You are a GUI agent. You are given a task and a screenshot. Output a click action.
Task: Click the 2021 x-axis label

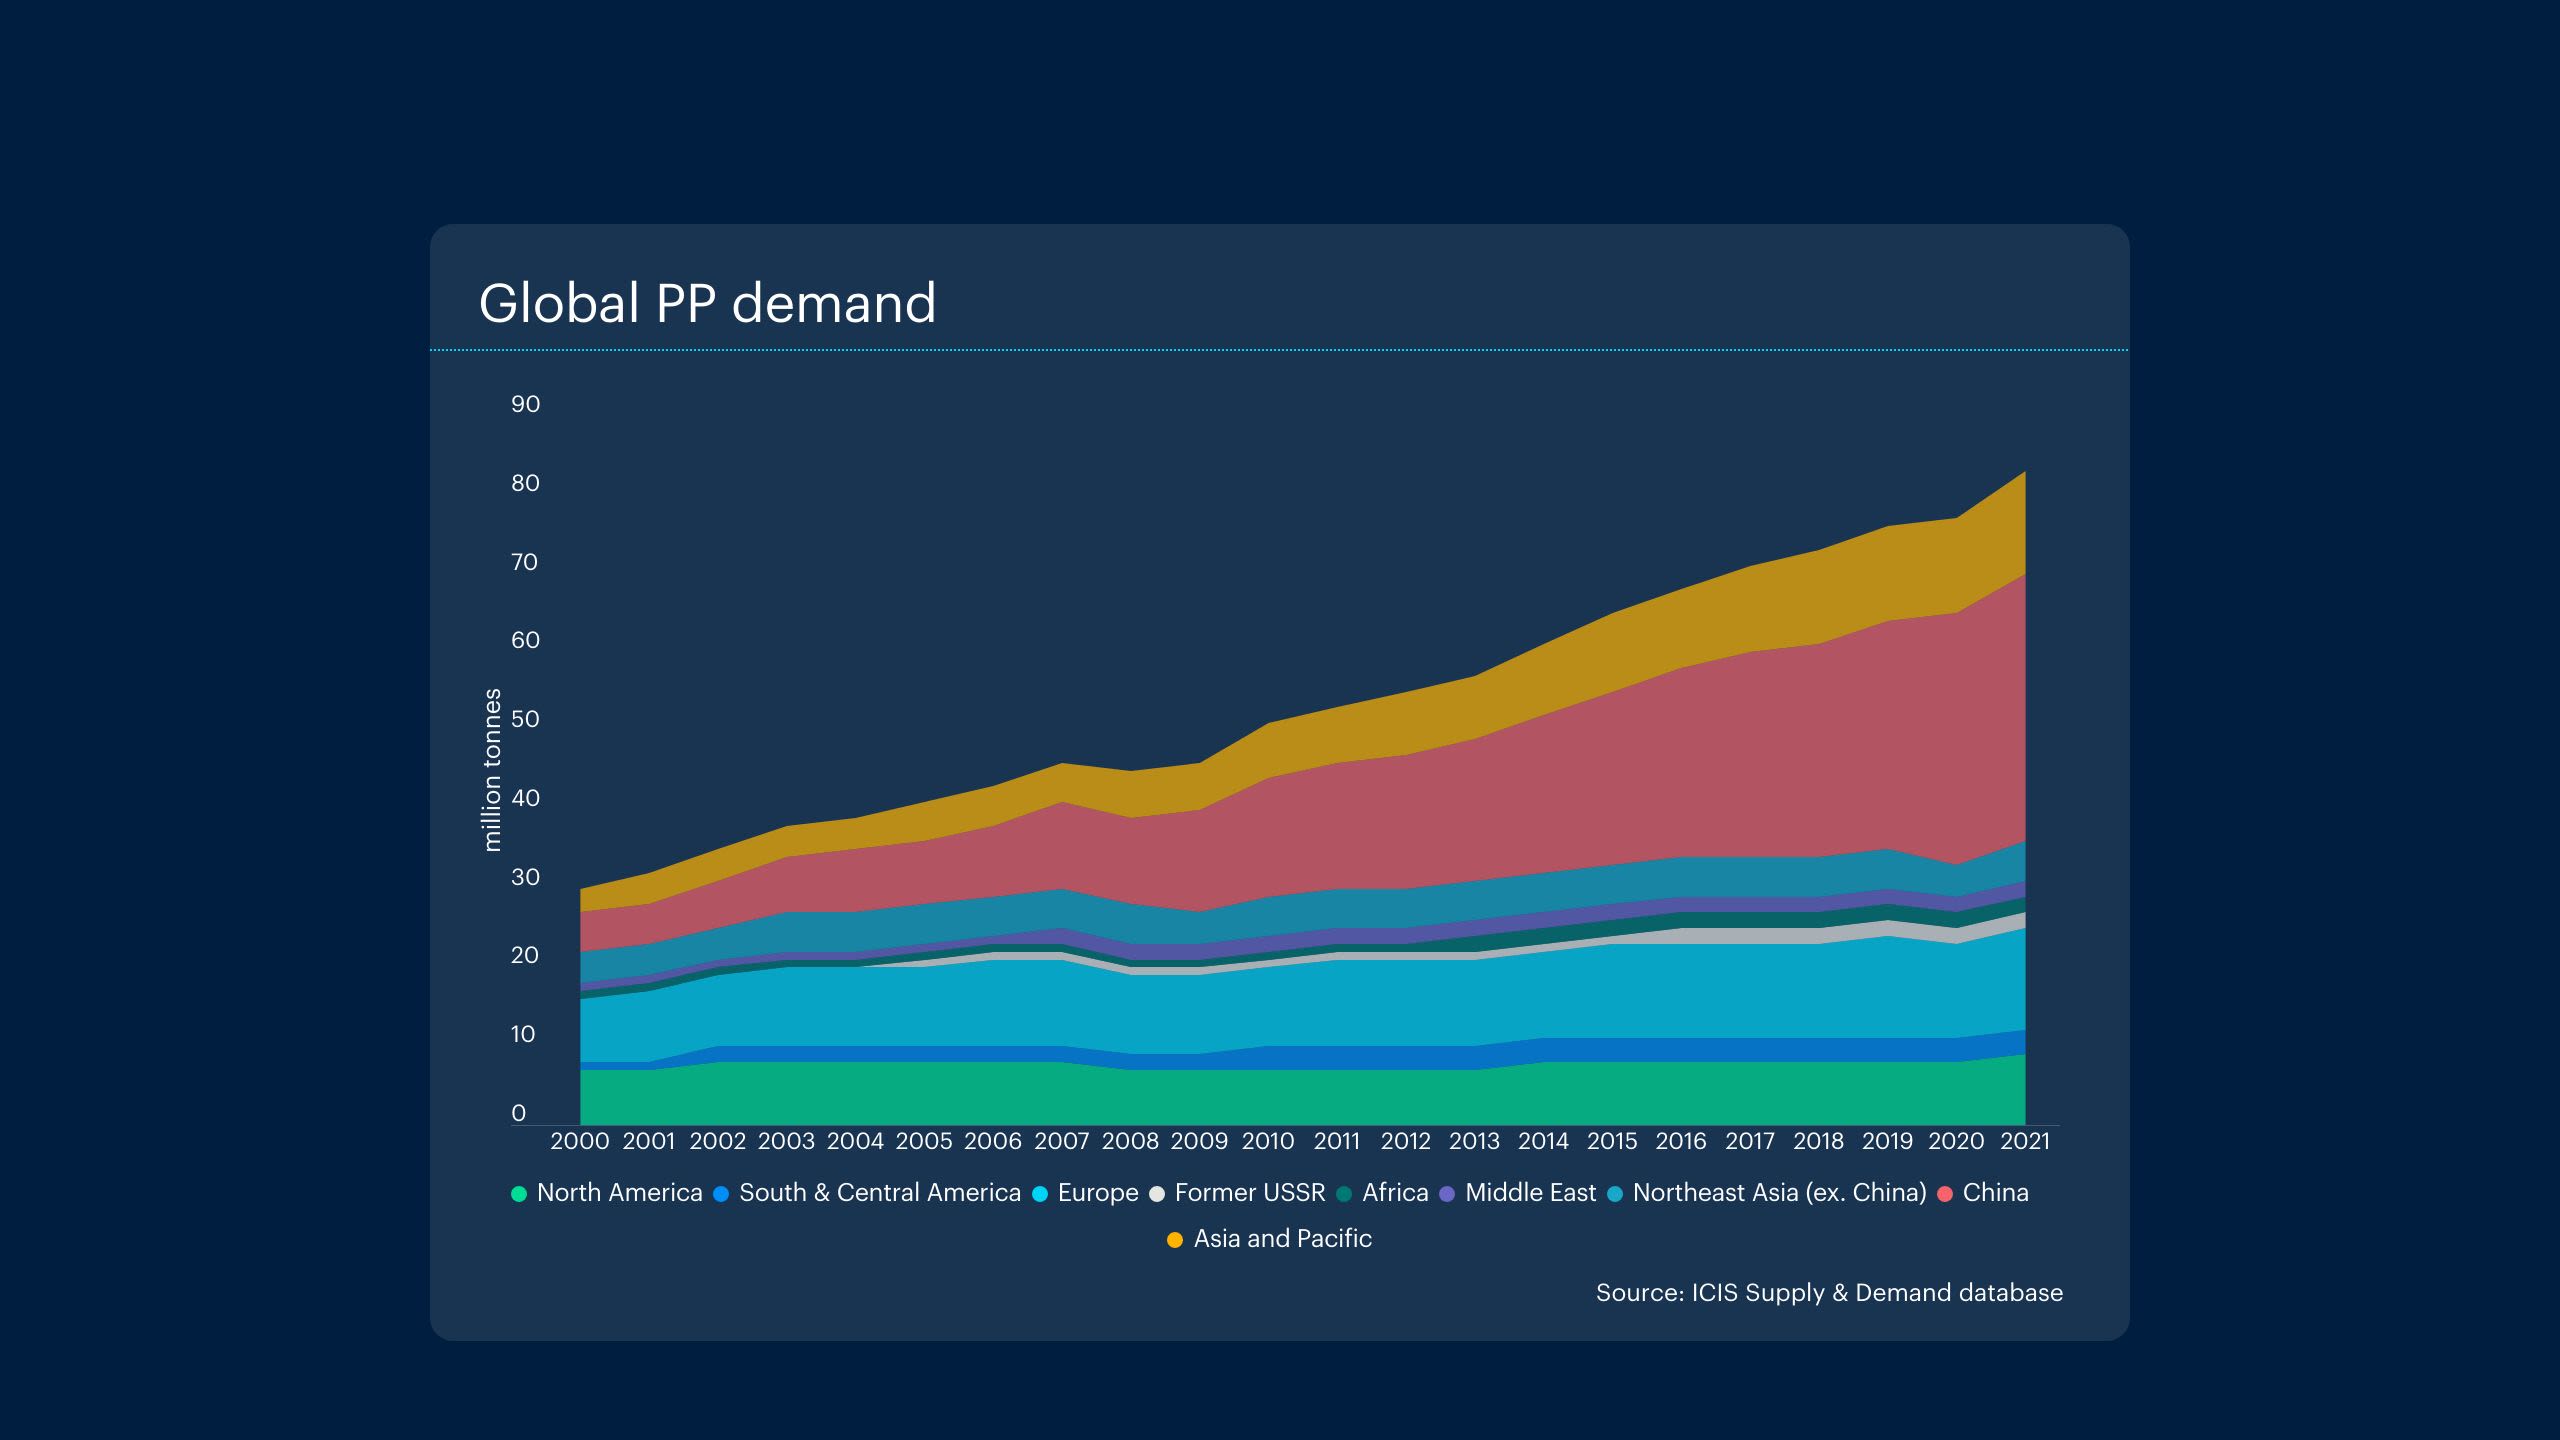[2025, 1141]
